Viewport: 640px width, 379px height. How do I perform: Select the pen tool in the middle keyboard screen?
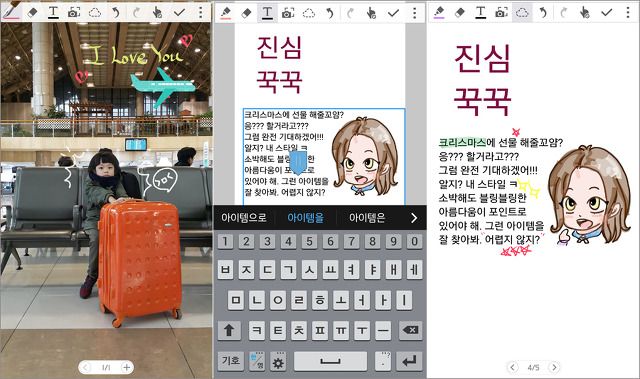click(226, 13)
